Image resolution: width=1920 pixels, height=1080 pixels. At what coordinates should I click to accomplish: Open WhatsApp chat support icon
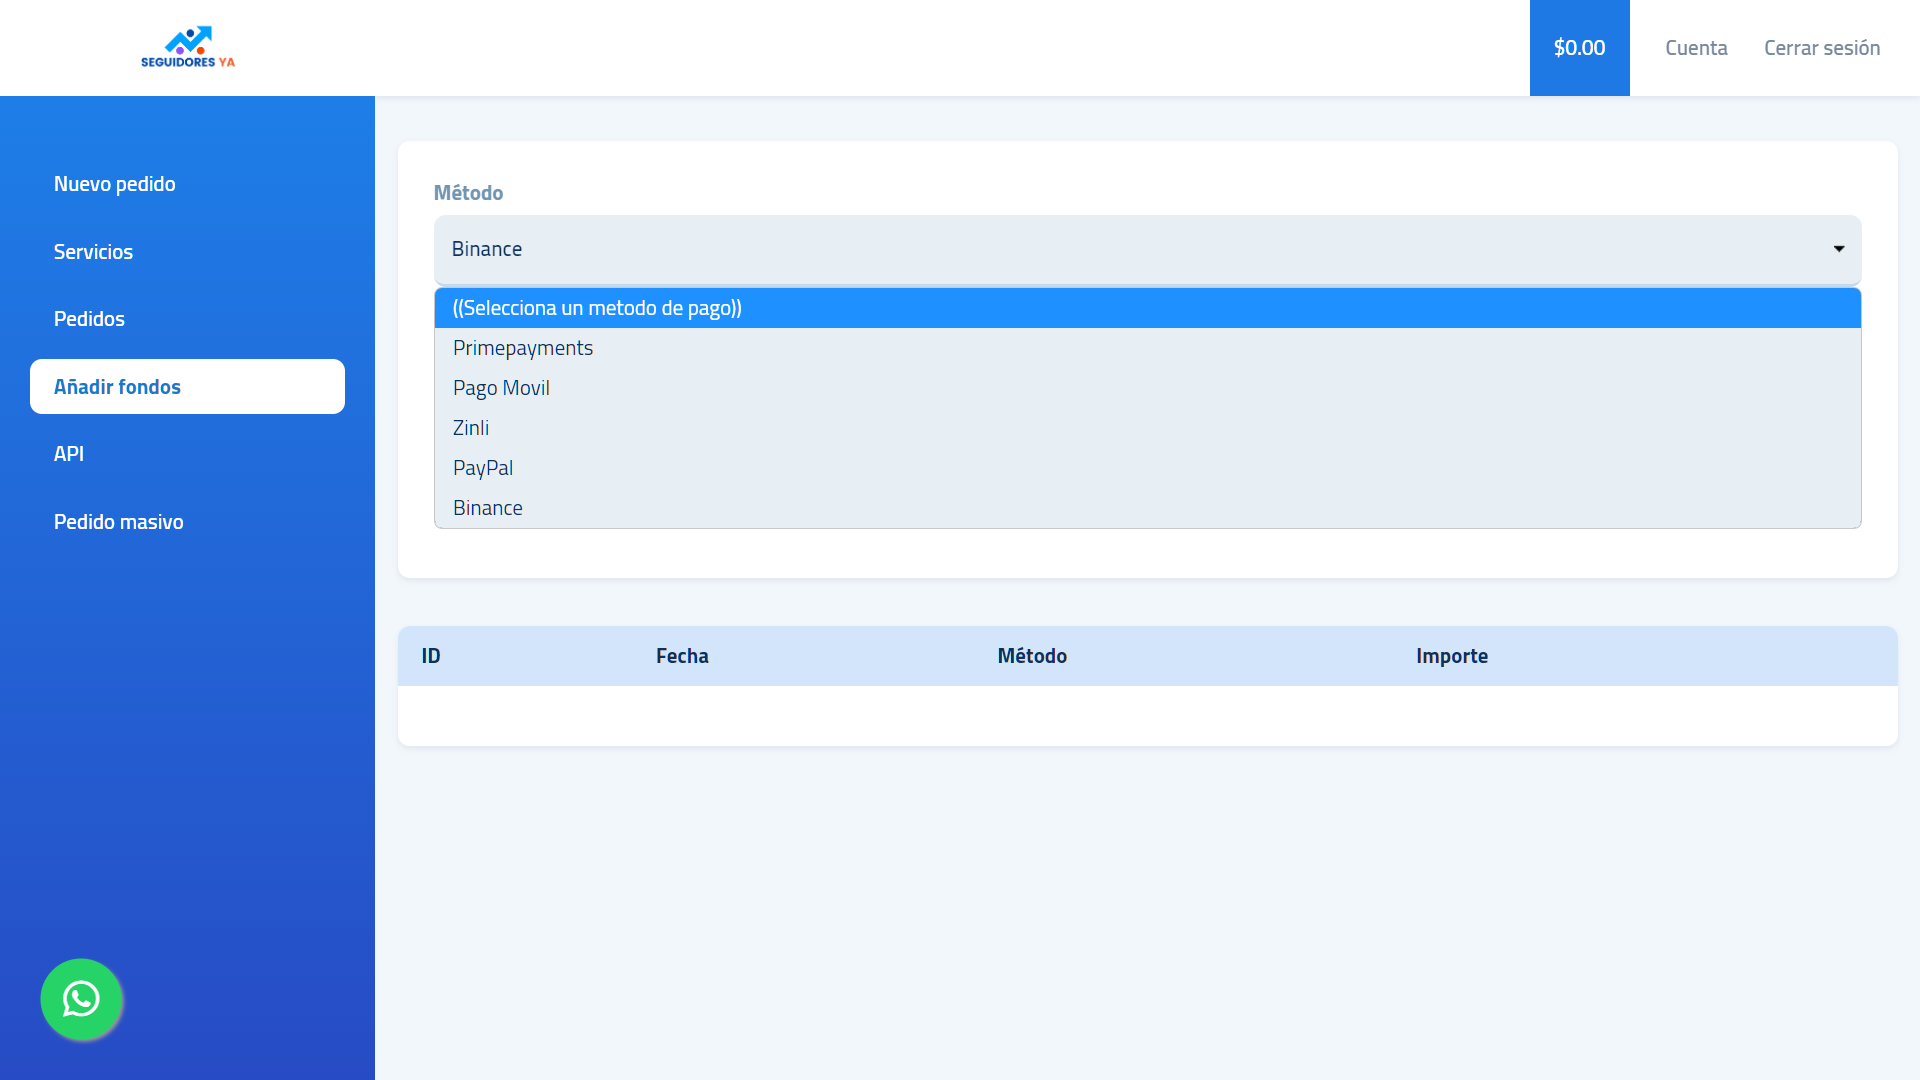pos(81,999)
